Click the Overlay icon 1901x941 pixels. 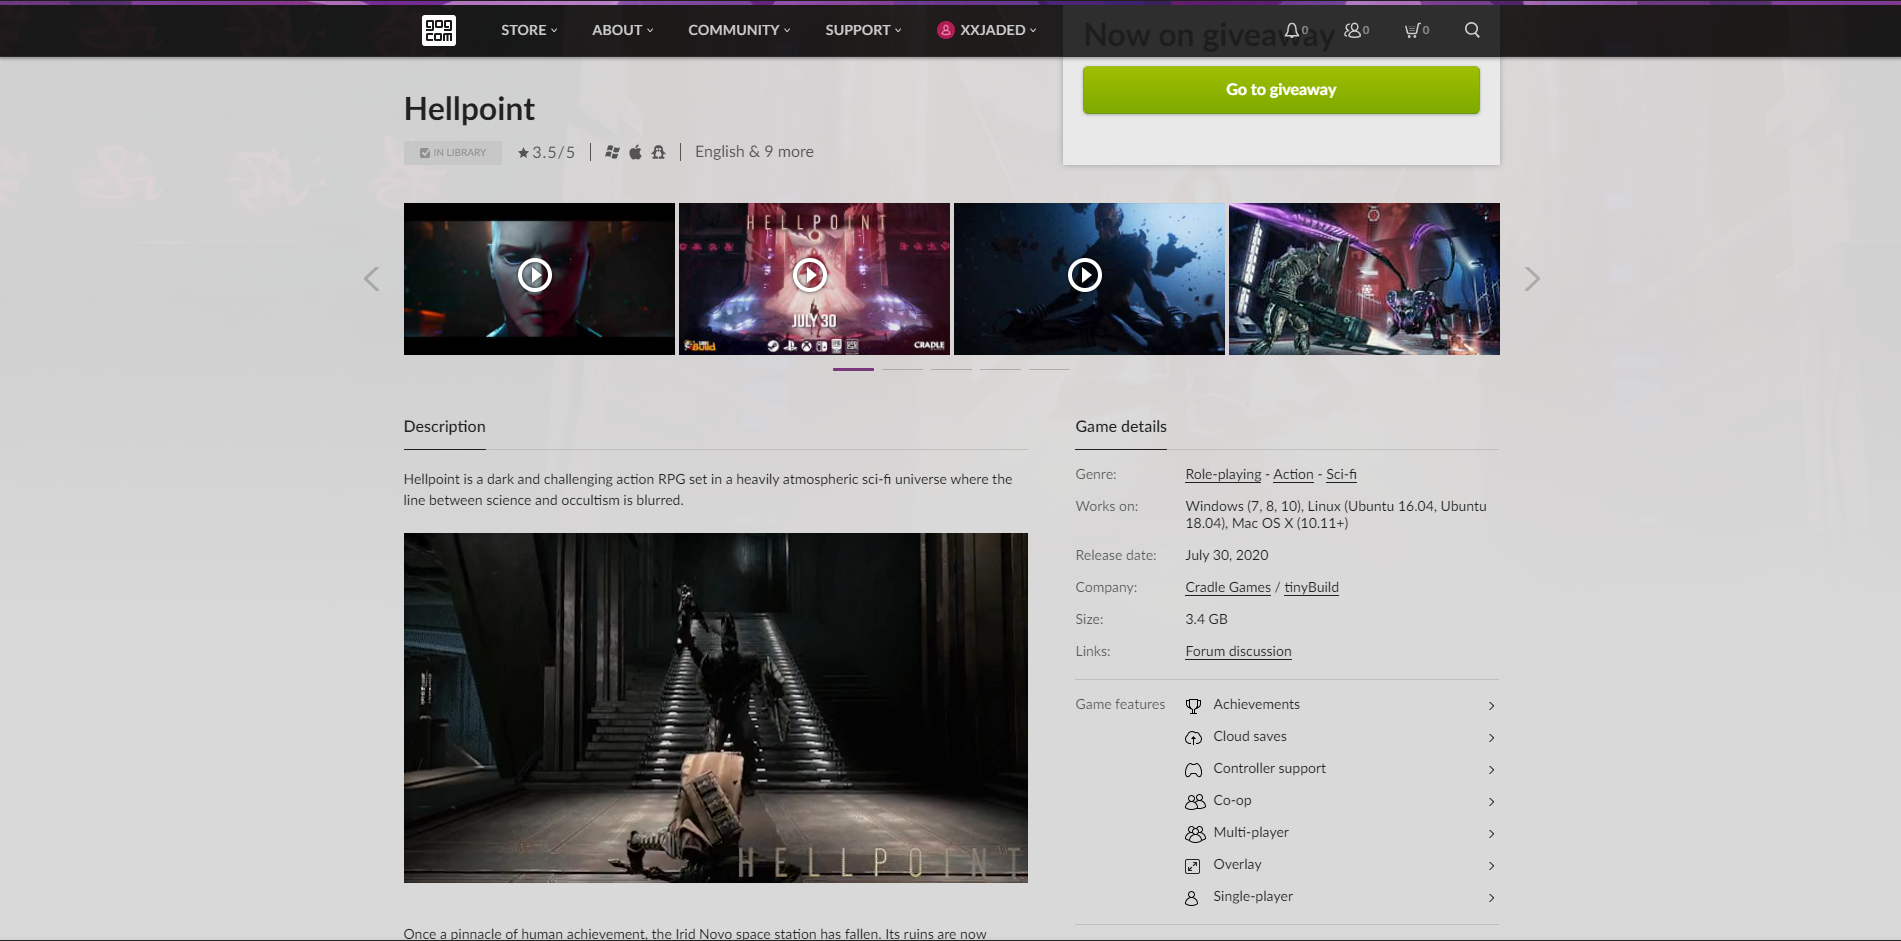[1192, 866]
